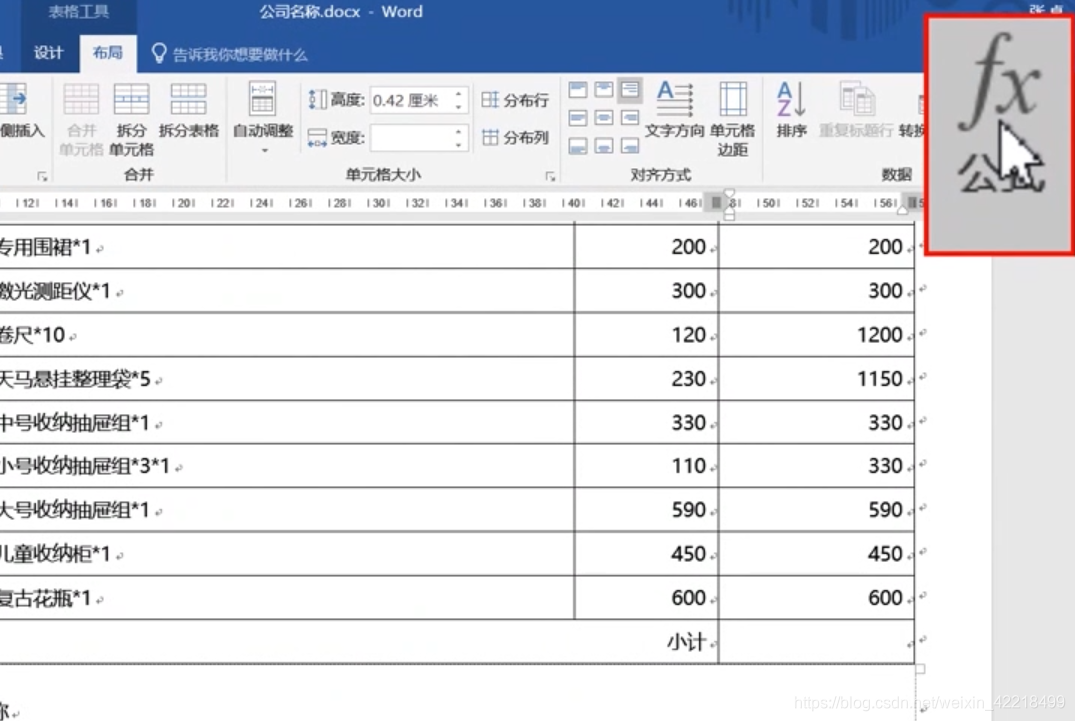Select the align top center icon
The height and width of the screenshot is (721, 1075).
[x=603, y=90]
